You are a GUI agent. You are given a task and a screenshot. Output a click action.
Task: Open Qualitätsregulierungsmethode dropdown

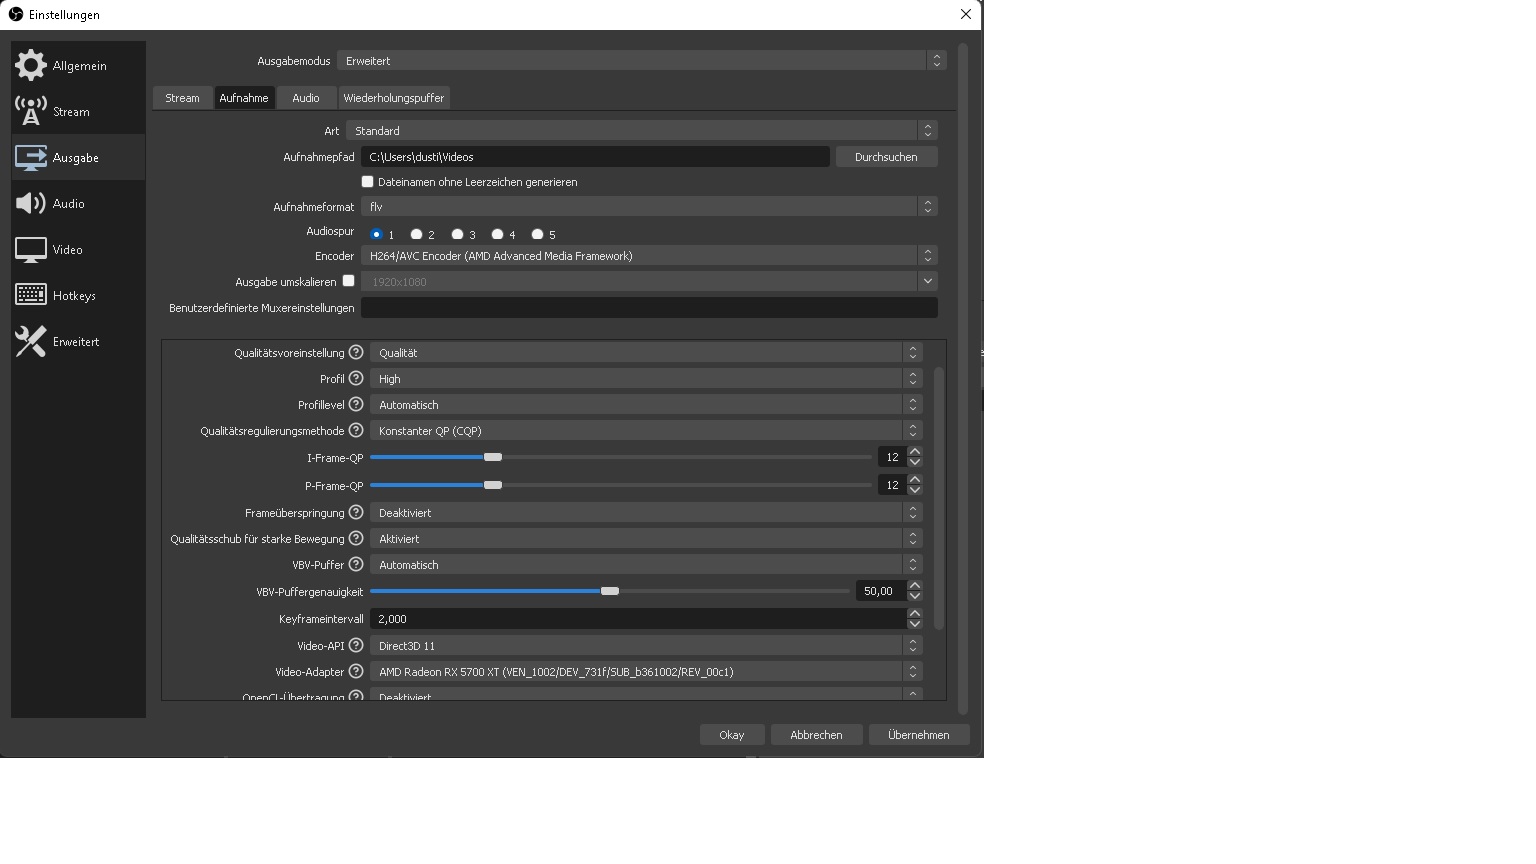point(645,431)
